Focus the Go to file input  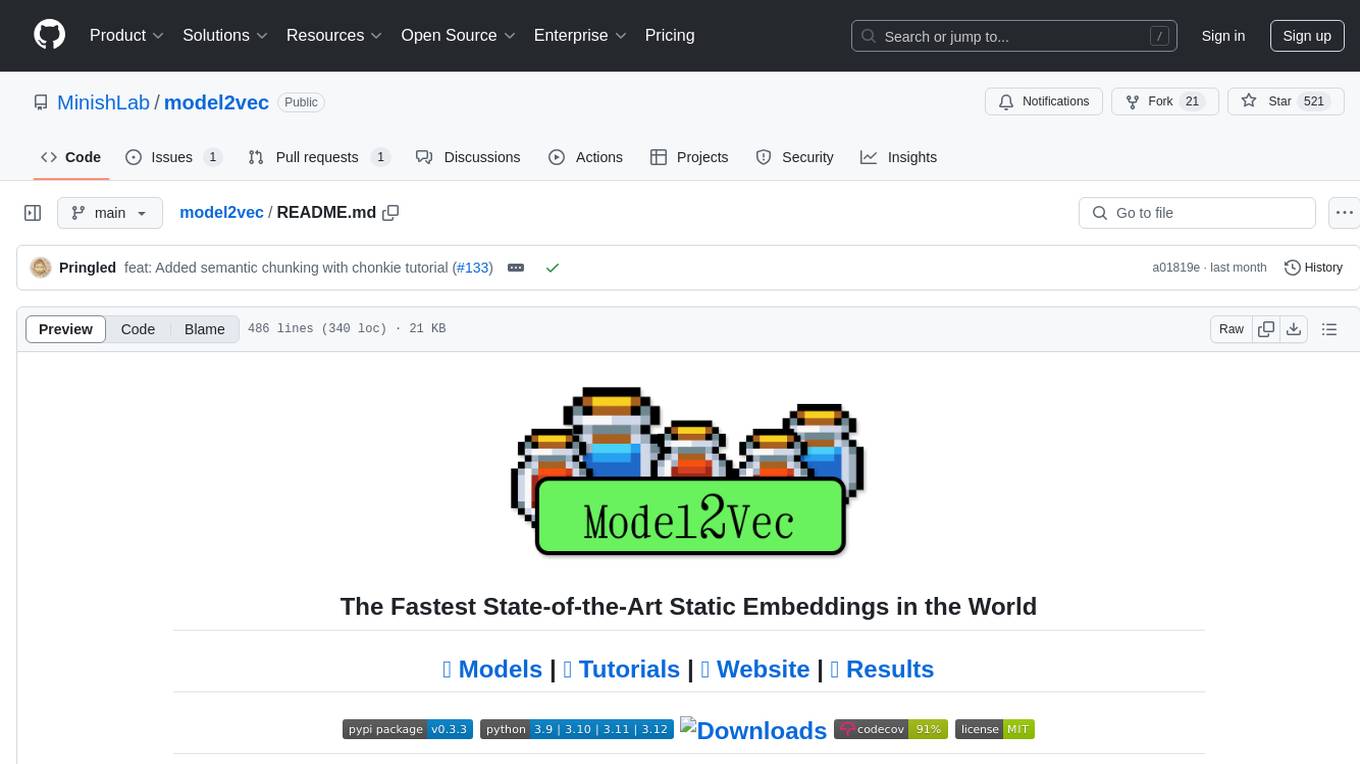click(x=1197, y=213)
